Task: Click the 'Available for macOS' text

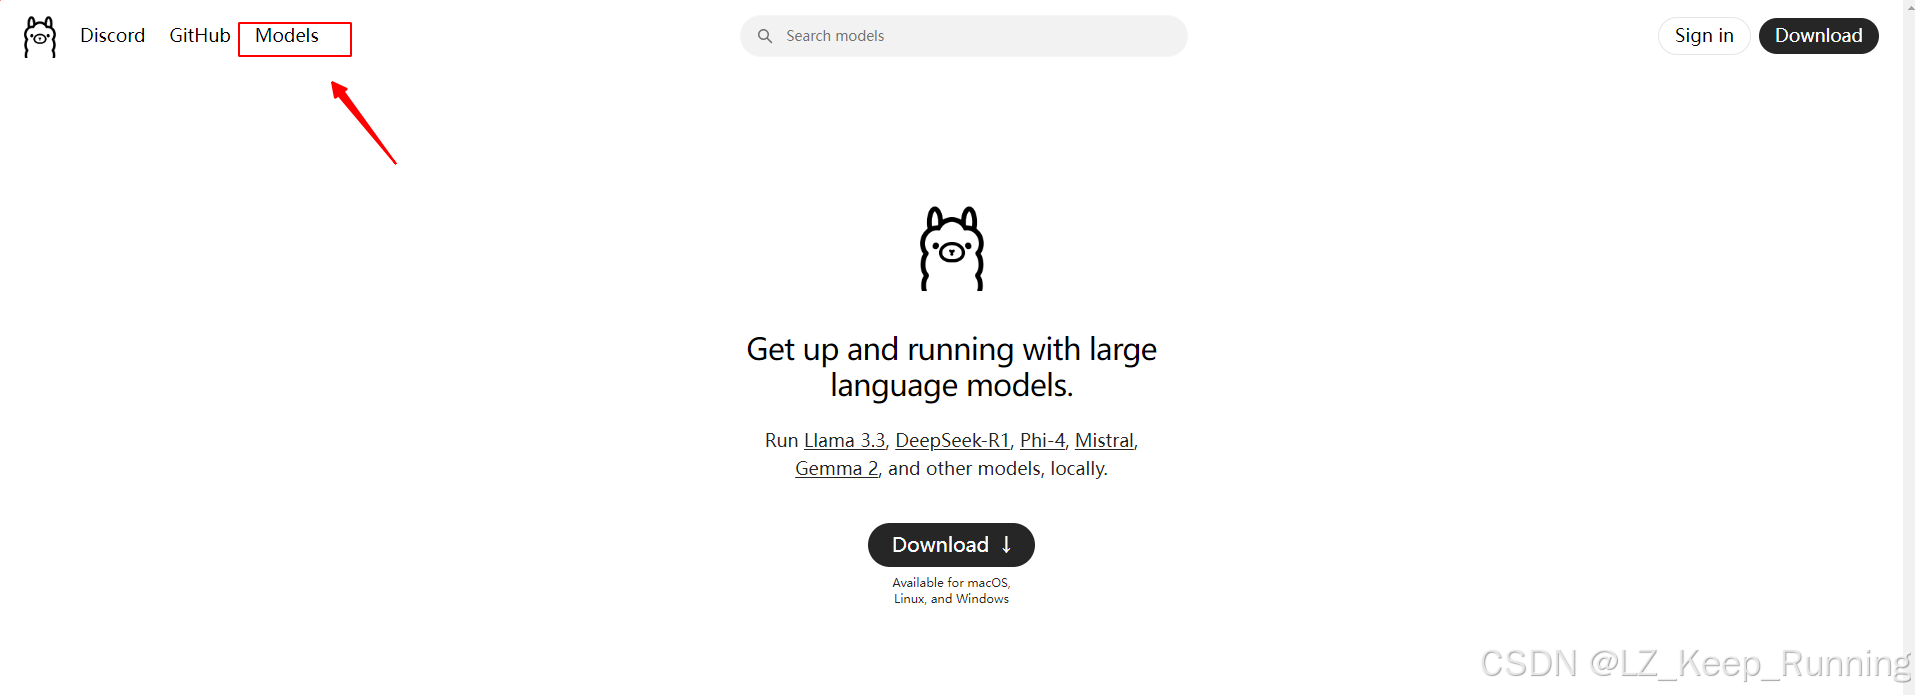Action: [951, 591]
